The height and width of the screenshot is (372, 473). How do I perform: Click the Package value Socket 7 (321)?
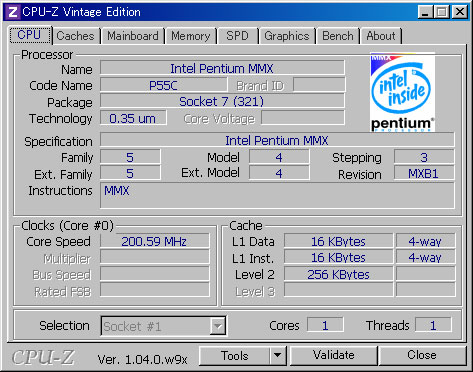(x=222, y=101)
